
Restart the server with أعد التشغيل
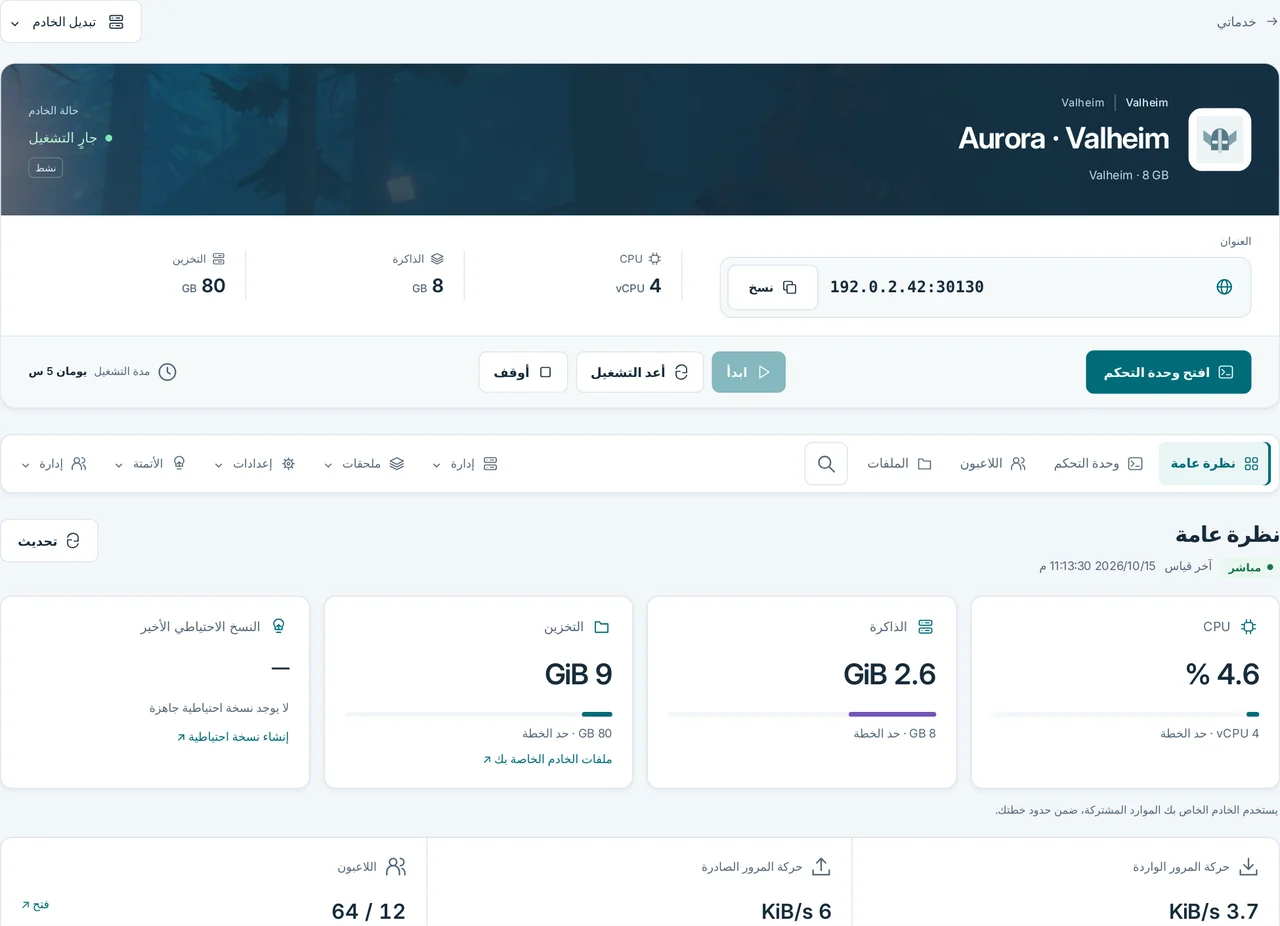(x=640, y=372)
